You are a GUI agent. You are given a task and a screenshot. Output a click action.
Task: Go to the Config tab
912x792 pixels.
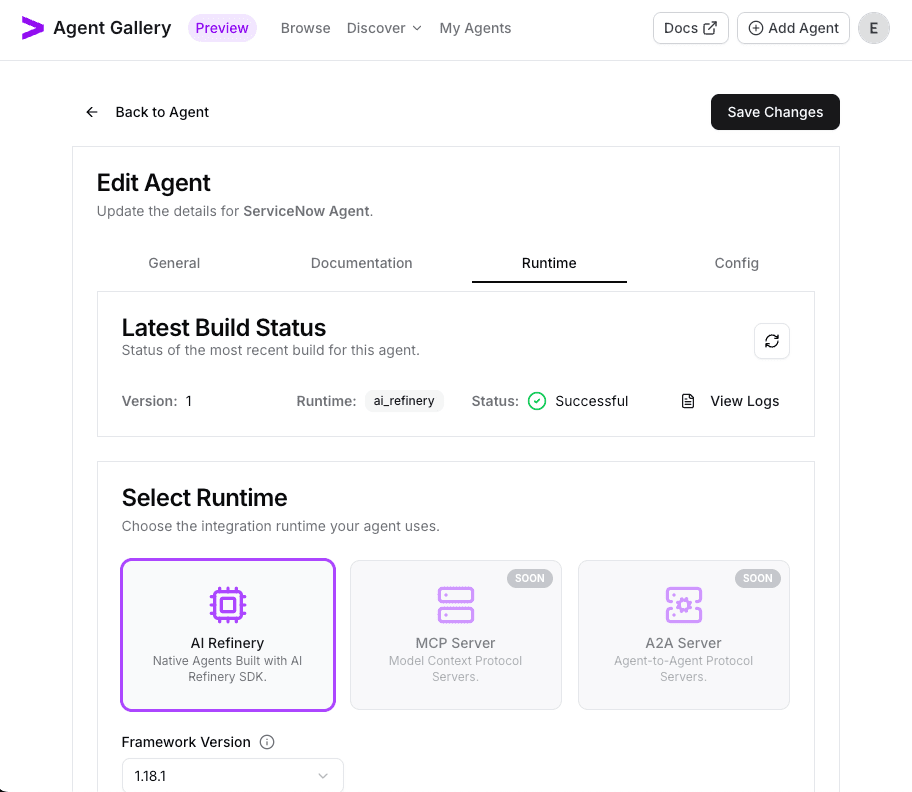(736, 263)
